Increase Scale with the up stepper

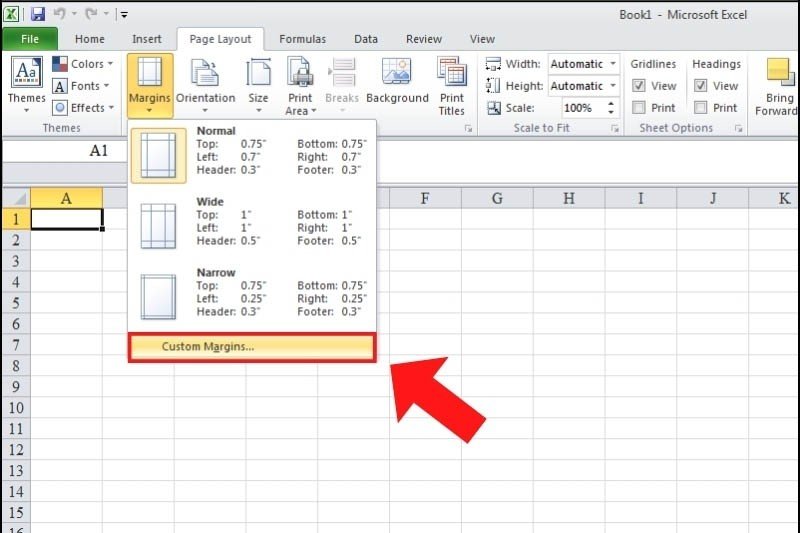pyautogui.click(x=611, y=104)
